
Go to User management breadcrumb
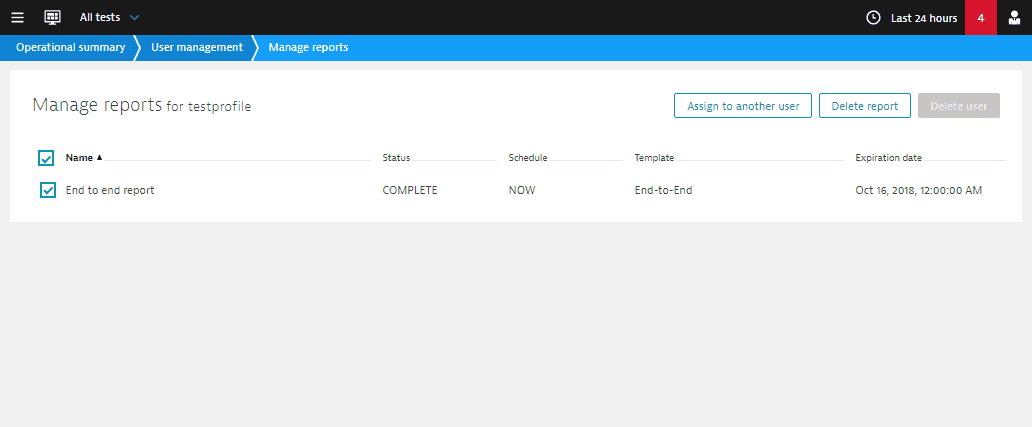197,47
